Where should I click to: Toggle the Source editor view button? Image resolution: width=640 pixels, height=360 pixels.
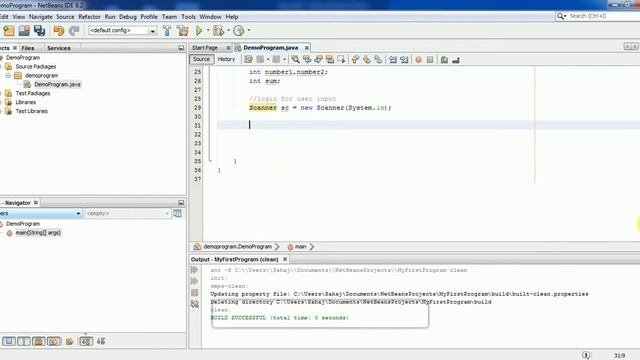pos(201,60)
